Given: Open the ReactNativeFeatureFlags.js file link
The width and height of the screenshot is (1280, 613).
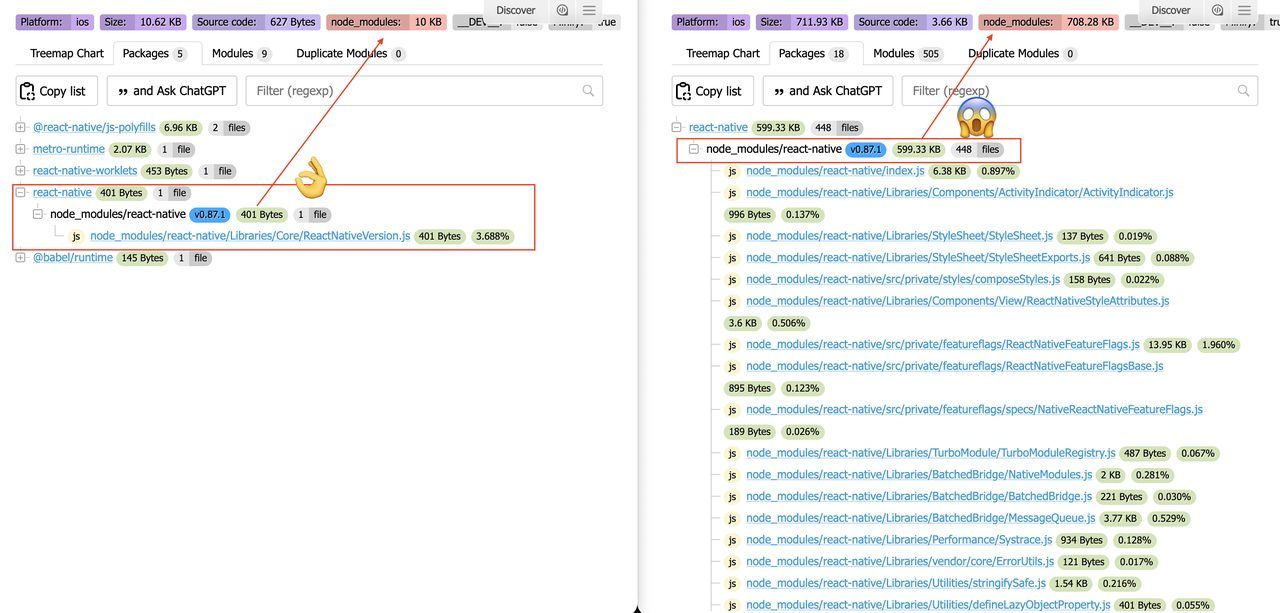Looking at the screenshot, I should tap(943, 345).
